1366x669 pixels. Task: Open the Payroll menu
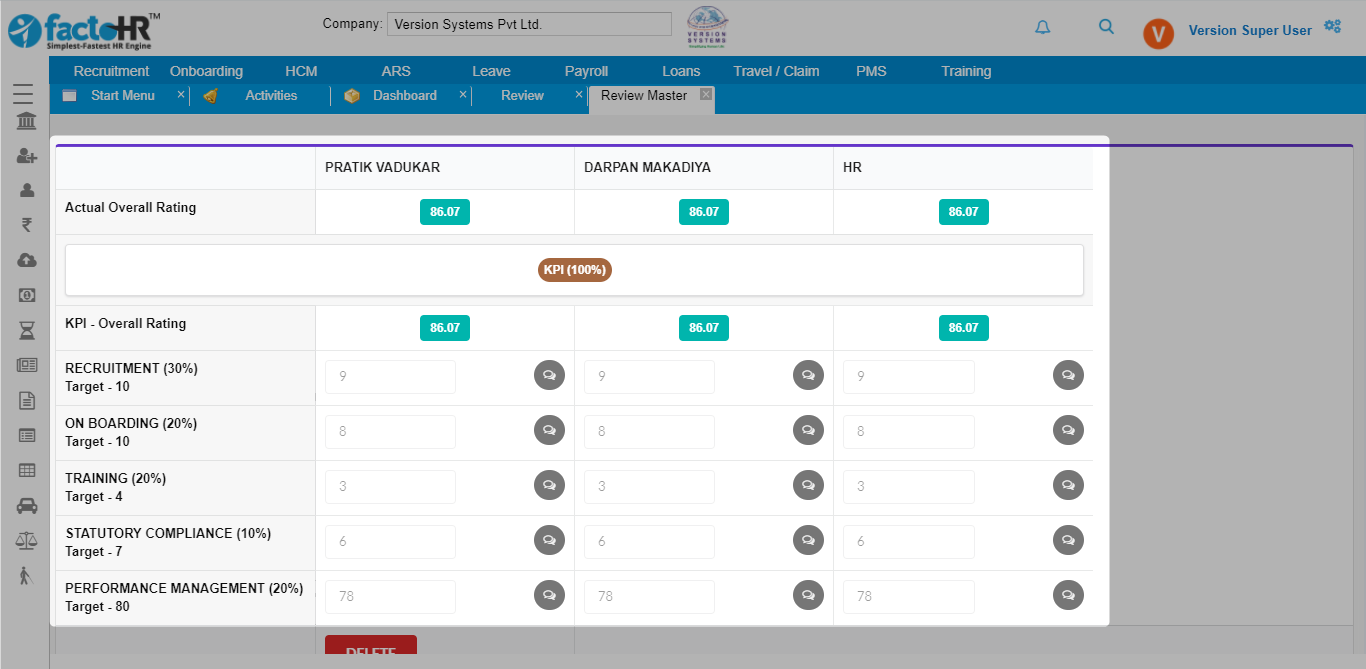coord(586,71)
